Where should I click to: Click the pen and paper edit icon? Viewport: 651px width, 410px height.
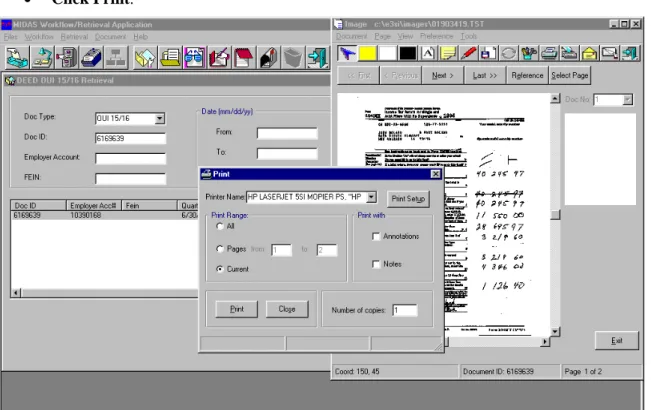pos(219,57)
